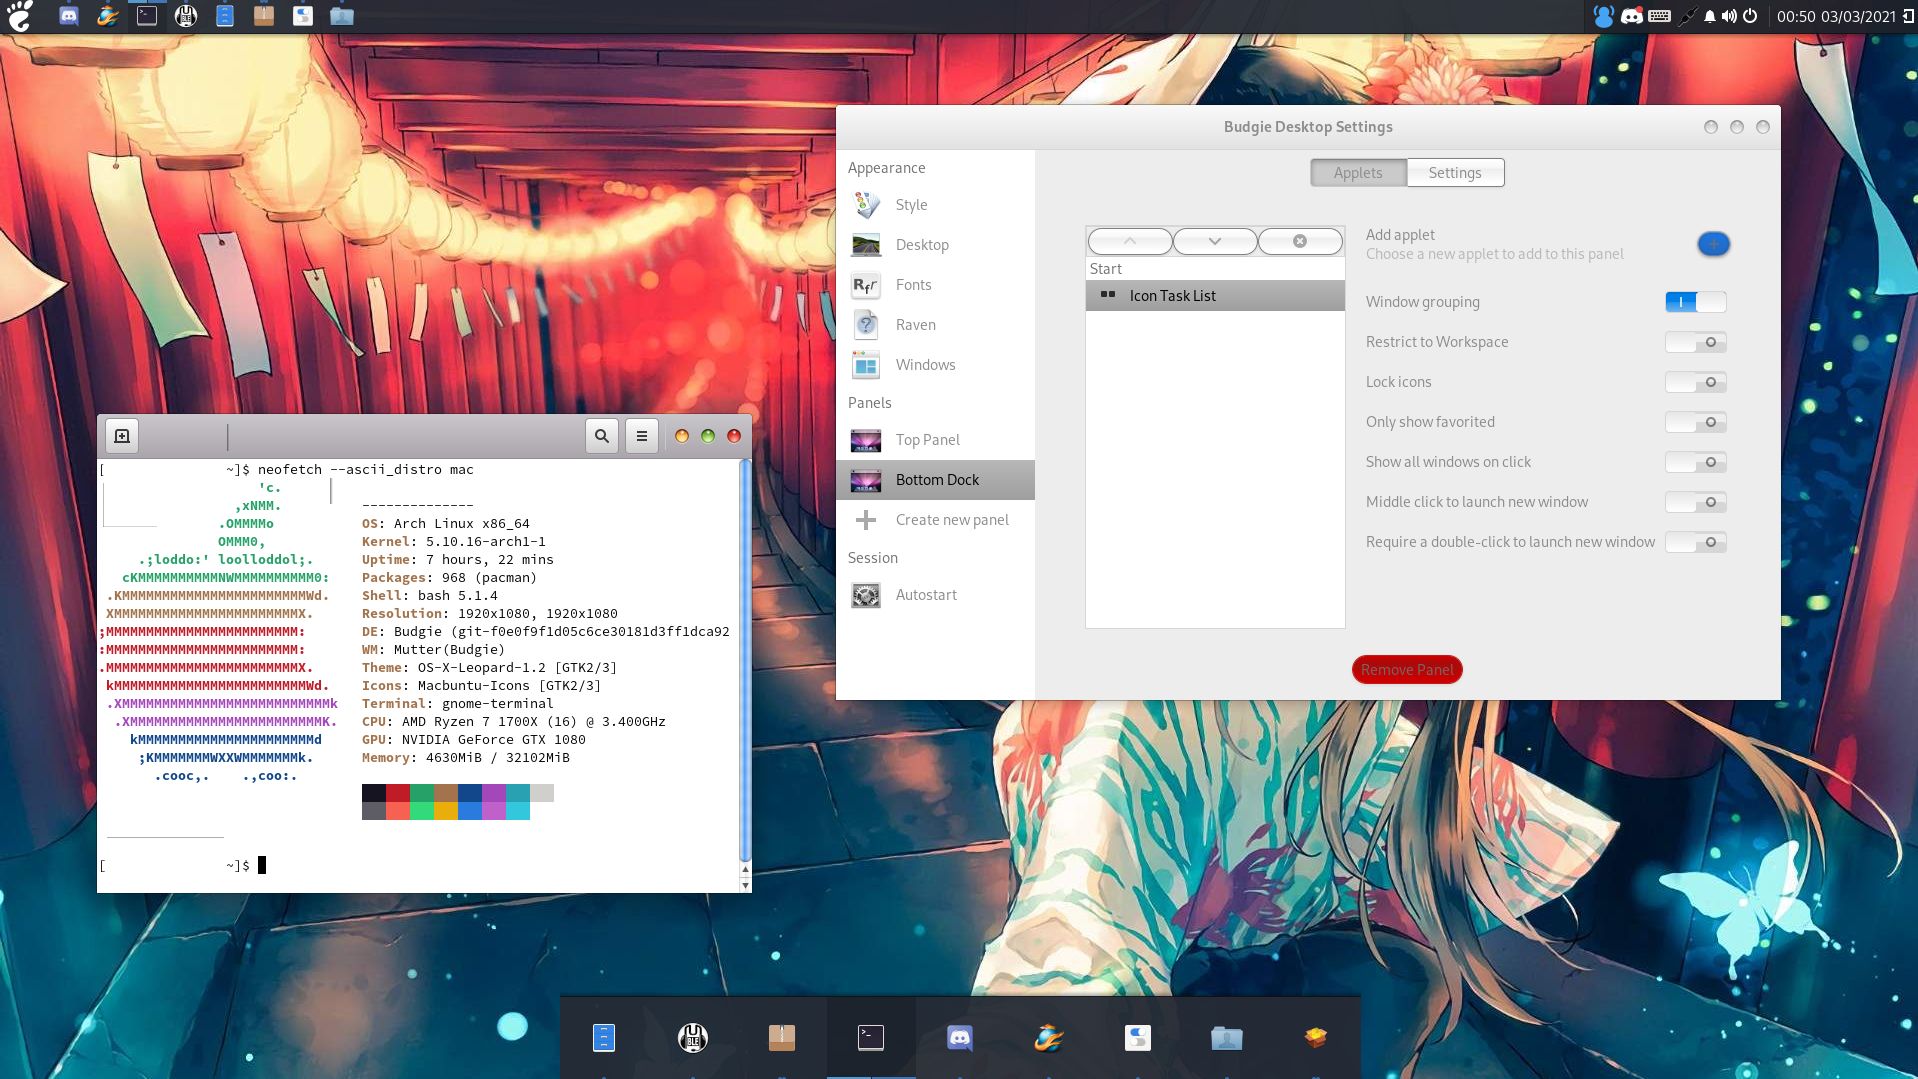Viewport: 1918px width, 1079px height.
Task: Open the settings toggle app in bottom dock
Action: [1138, 1038]
